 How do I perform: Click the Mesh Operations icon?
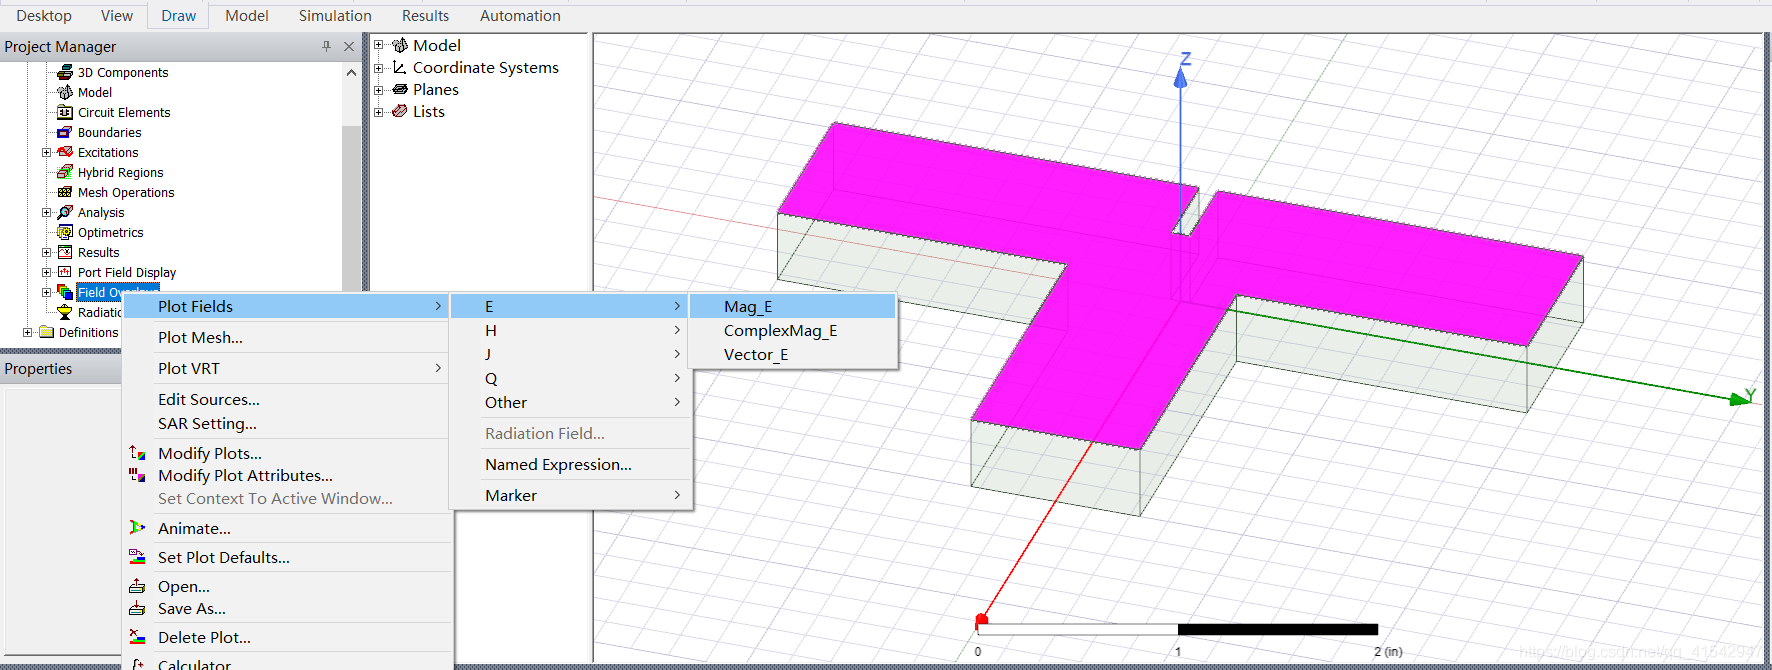click(65, 192)
